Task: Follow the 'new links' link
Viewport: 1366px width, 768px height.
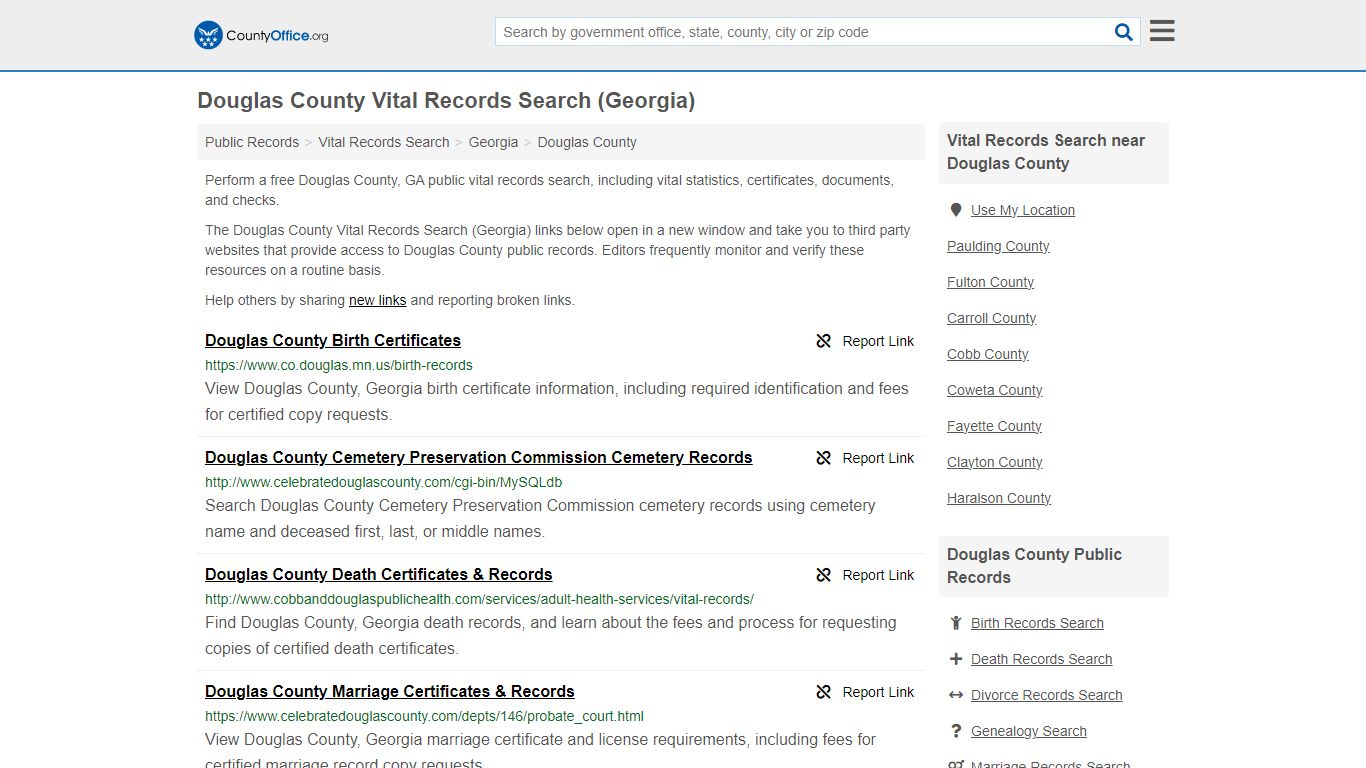Action: [378, 300]
